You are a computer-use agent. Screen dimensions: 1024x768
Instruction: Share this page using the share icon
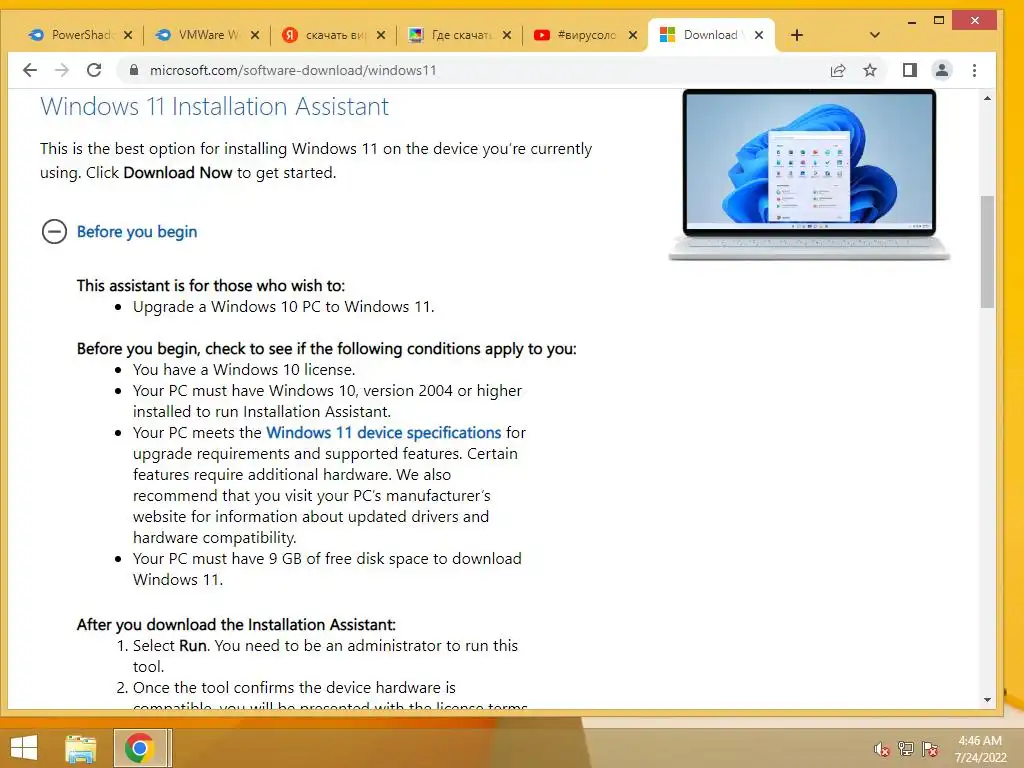838,70
